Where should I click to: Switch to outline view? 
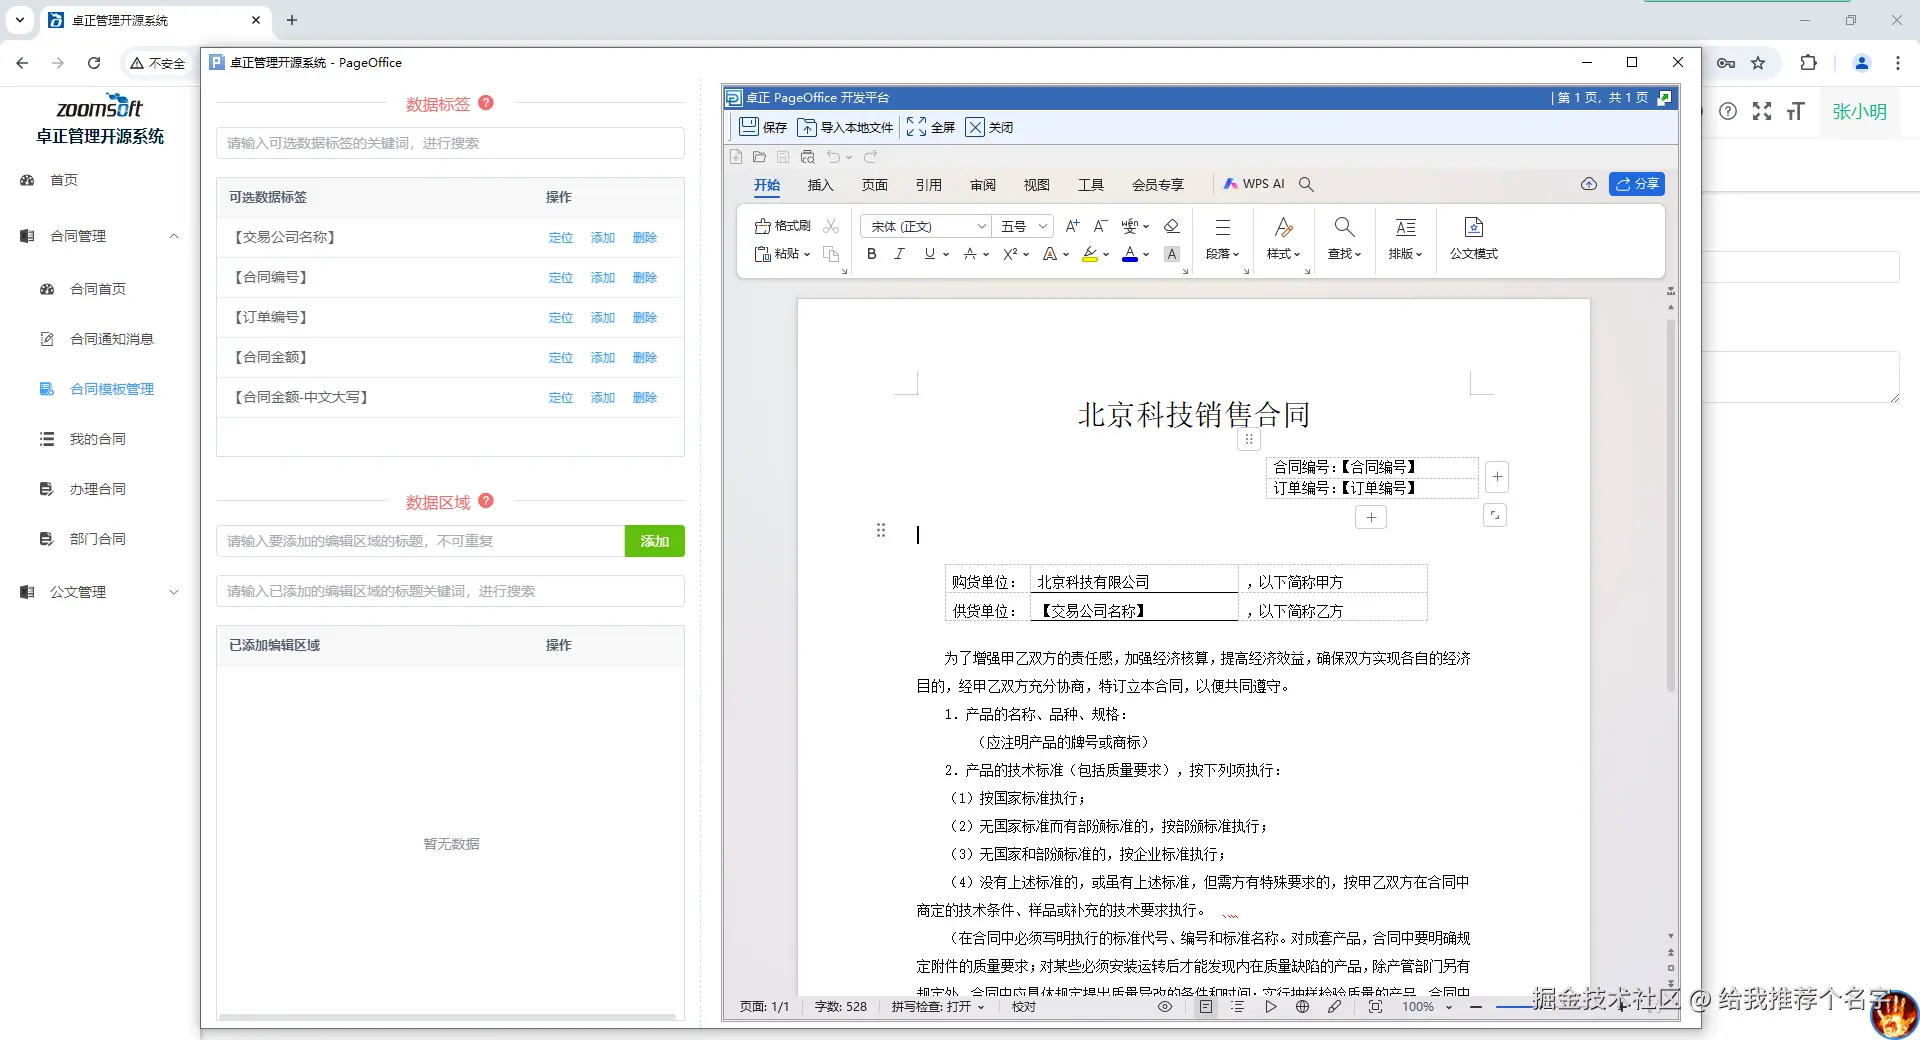[x=1237, y=1007]
